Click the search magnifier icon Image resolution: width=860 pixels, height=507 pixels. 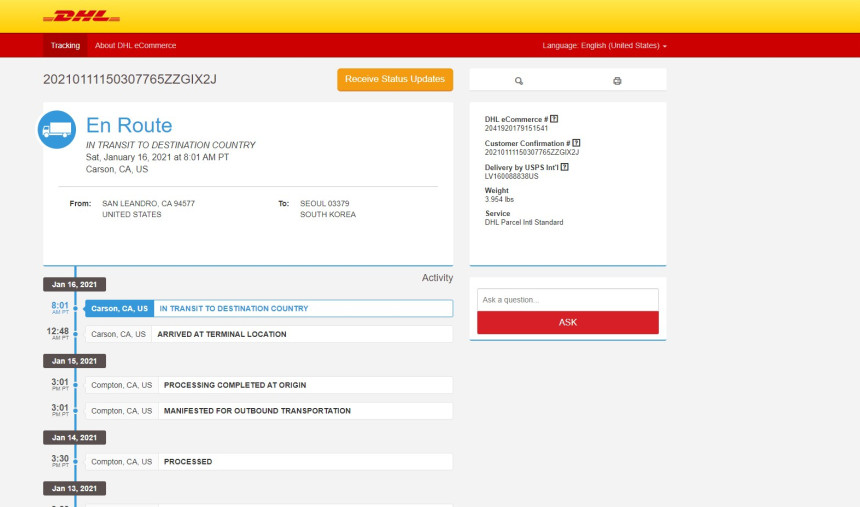click(519, 81)
